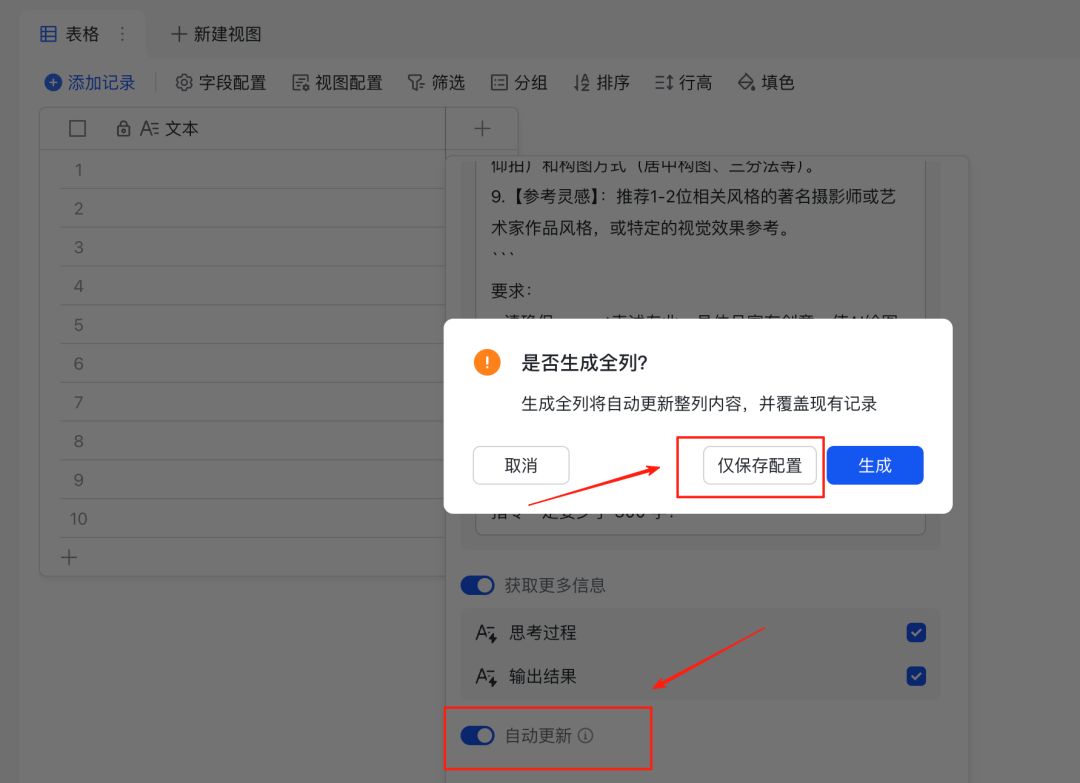The width and height of the screenshot is (1080, 783).
Task: Click the + to add a new record row
Action: pyautogui.click(x=69, y=557)
